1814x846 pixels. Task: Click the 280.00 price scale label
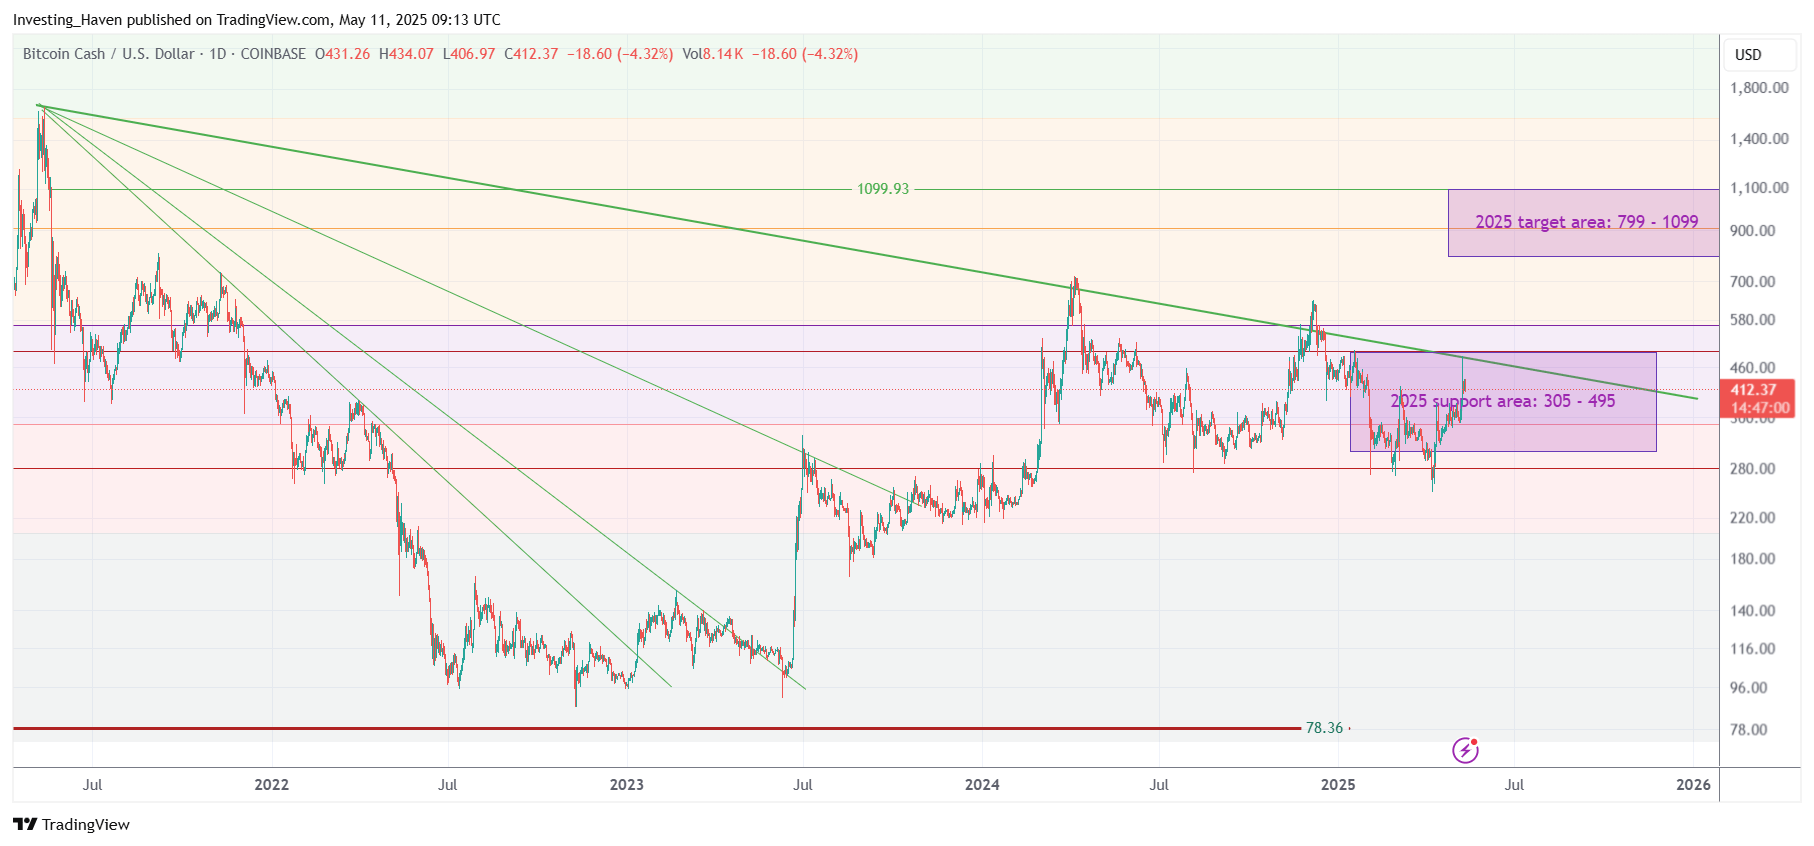pyautogui.click(x=1753, y=469)
